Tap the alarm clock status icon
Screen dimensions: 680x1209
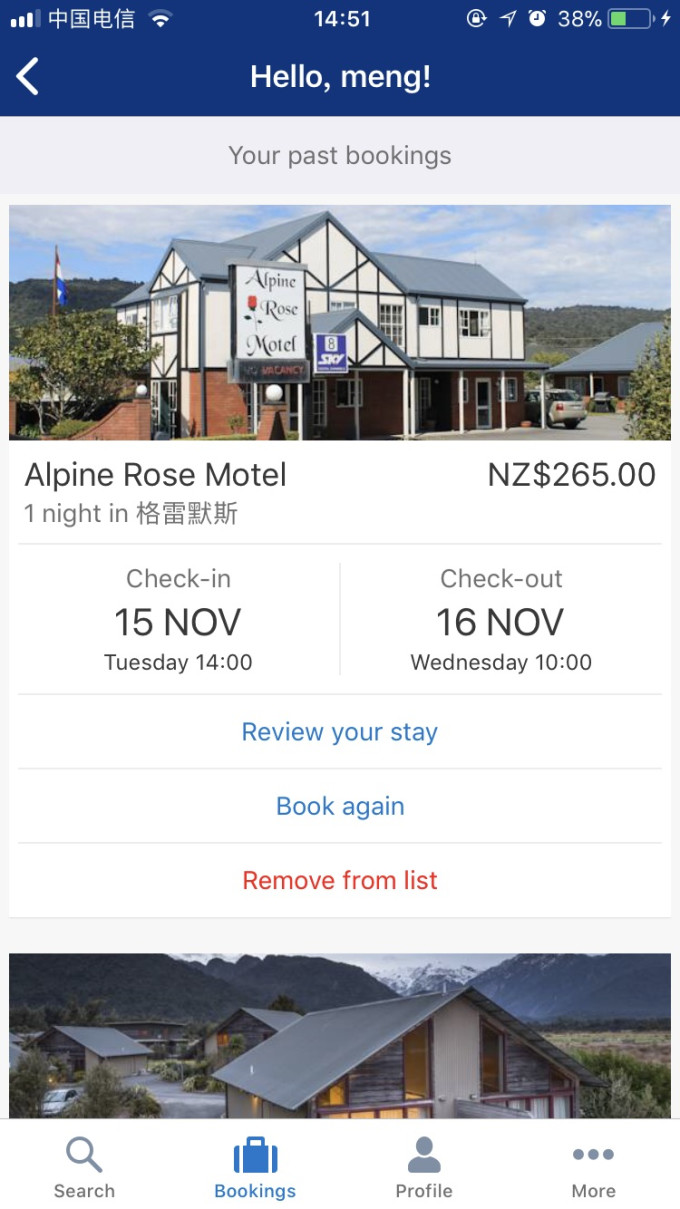[x=537, y=19]
